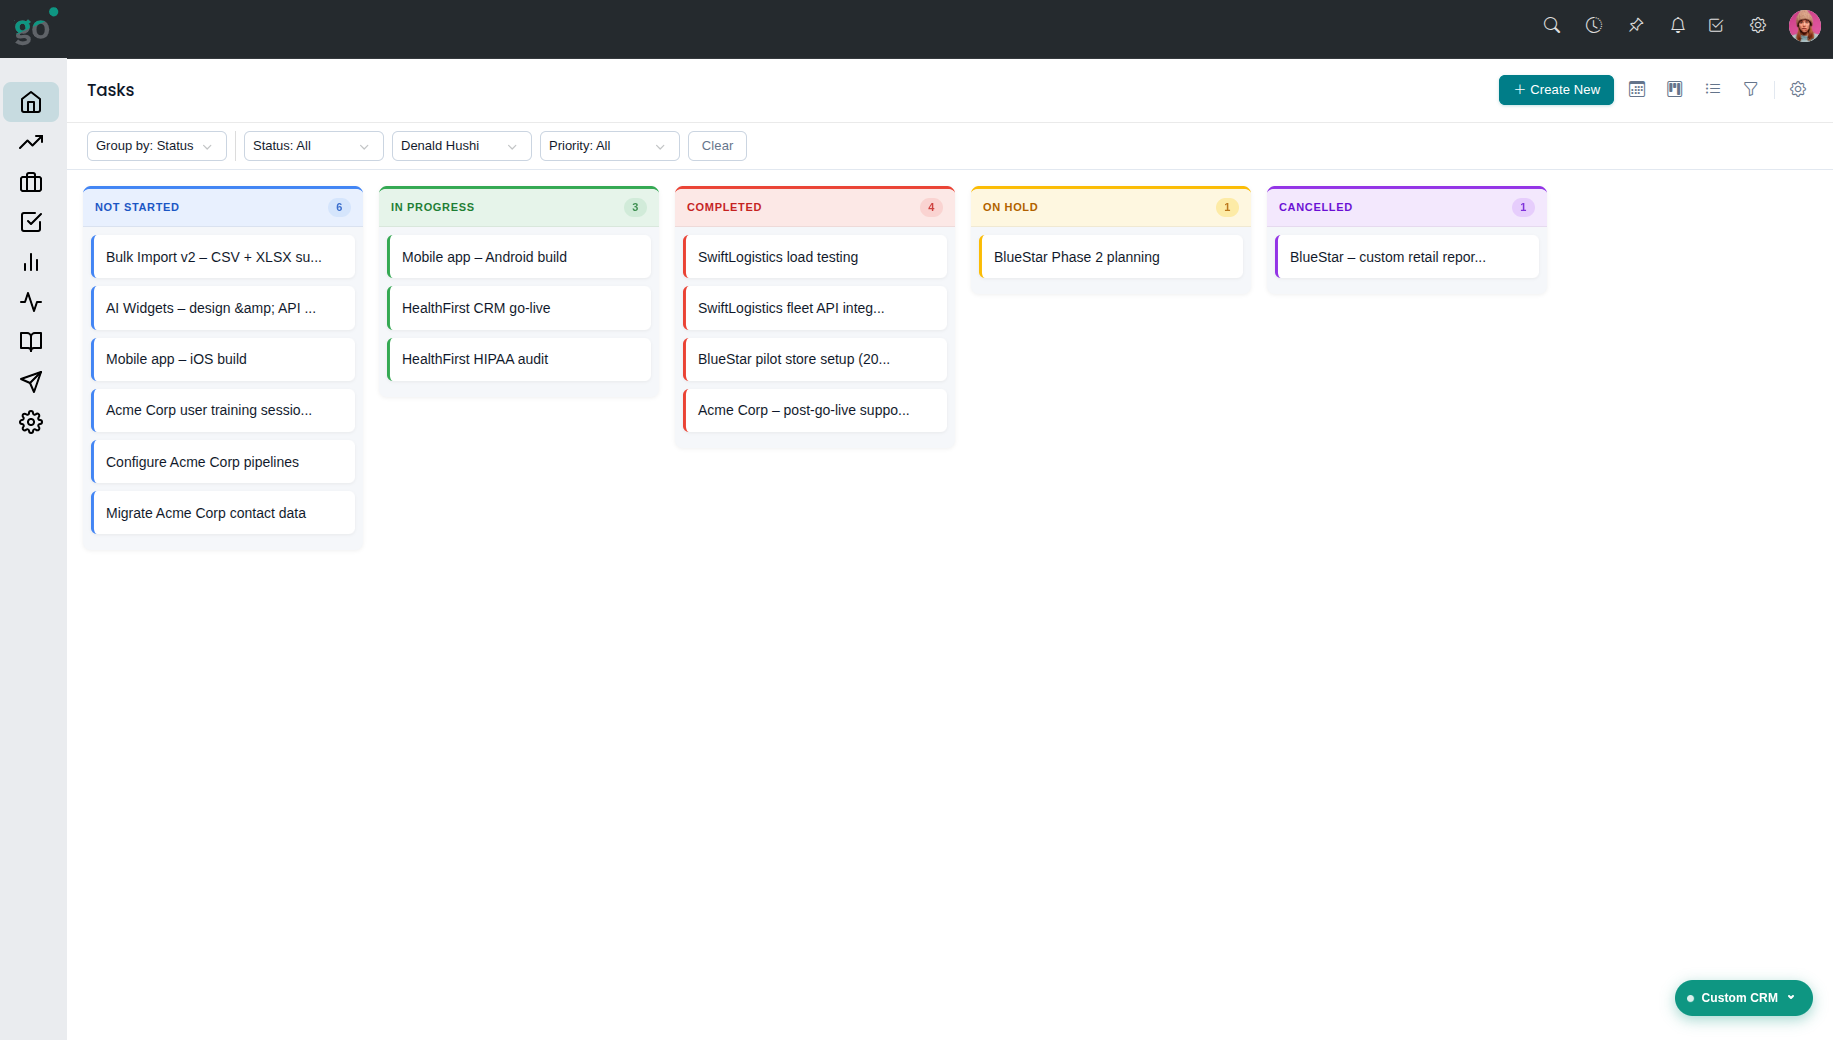Open Migrate Acme Corp contact data card
Viewport: 1833px width, 1040px height.
(223, 513)
